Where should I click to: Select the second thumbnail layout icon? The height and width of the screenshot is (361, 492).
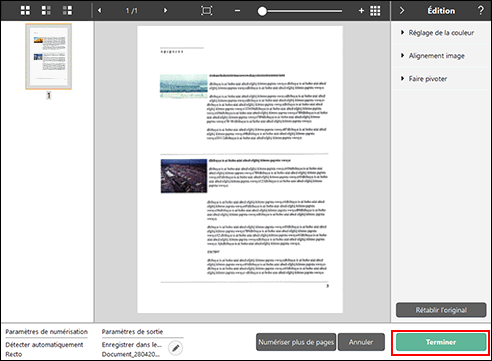click(x=46, y=11)
